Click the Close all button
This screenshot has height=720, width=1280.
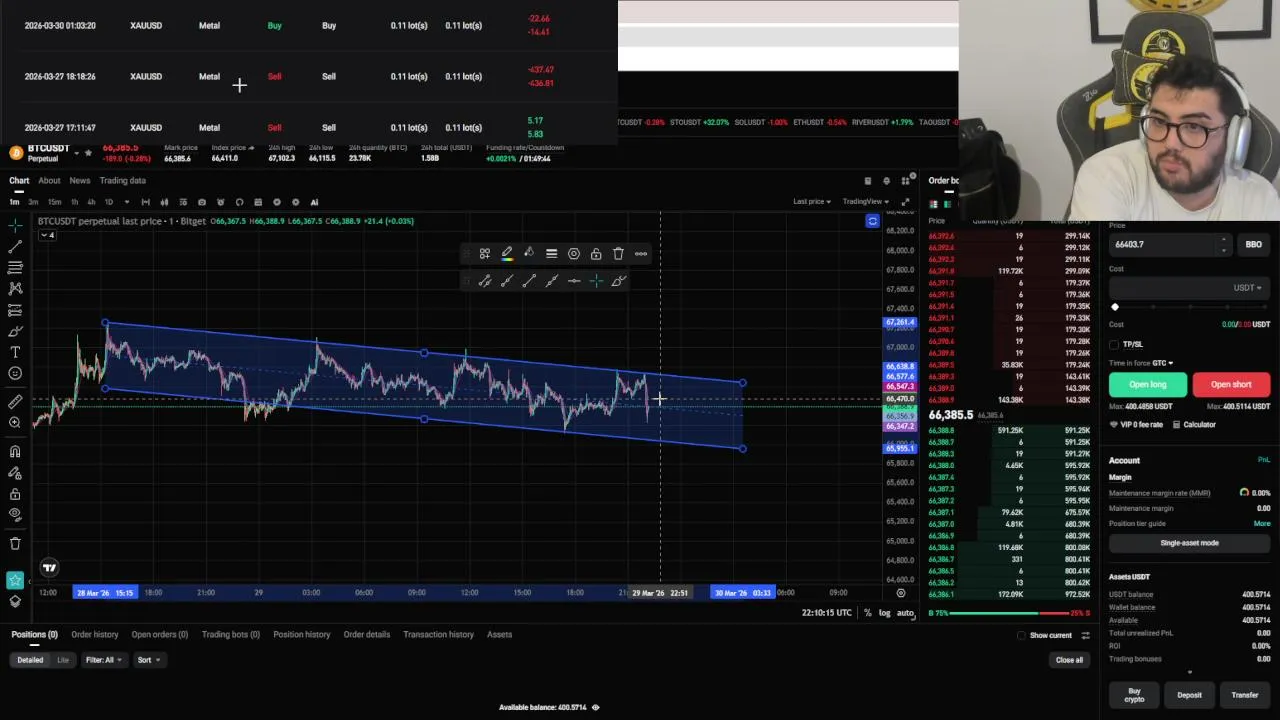(1069, 660)
